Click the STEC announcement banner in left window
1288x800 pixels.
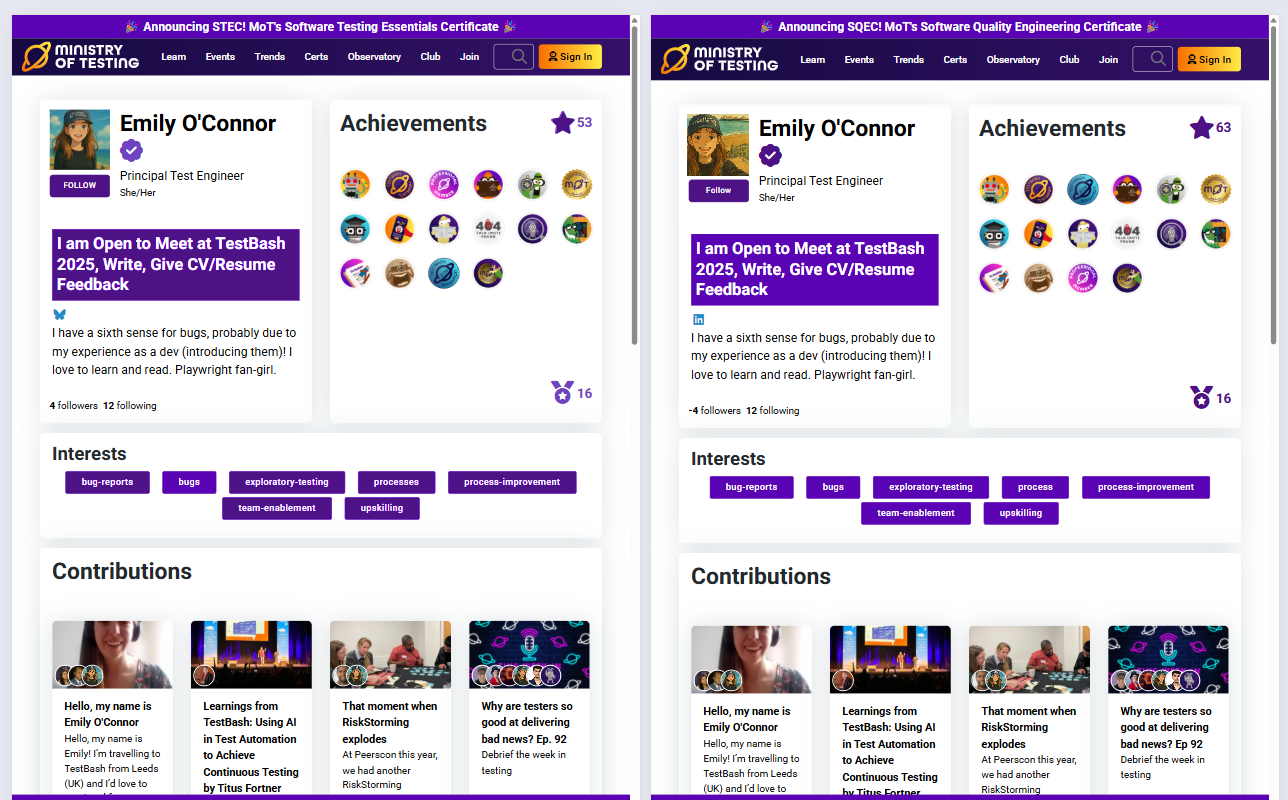[321, 27]
